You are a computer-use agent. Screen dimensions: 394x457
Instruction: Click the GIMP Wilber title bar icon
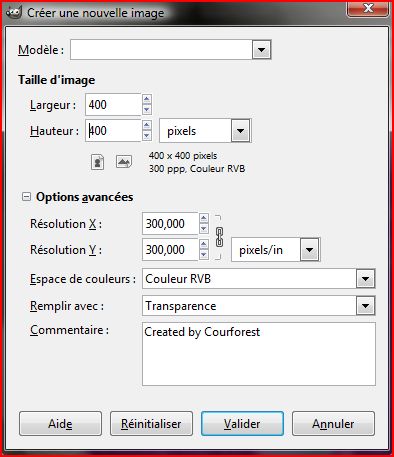14,12
